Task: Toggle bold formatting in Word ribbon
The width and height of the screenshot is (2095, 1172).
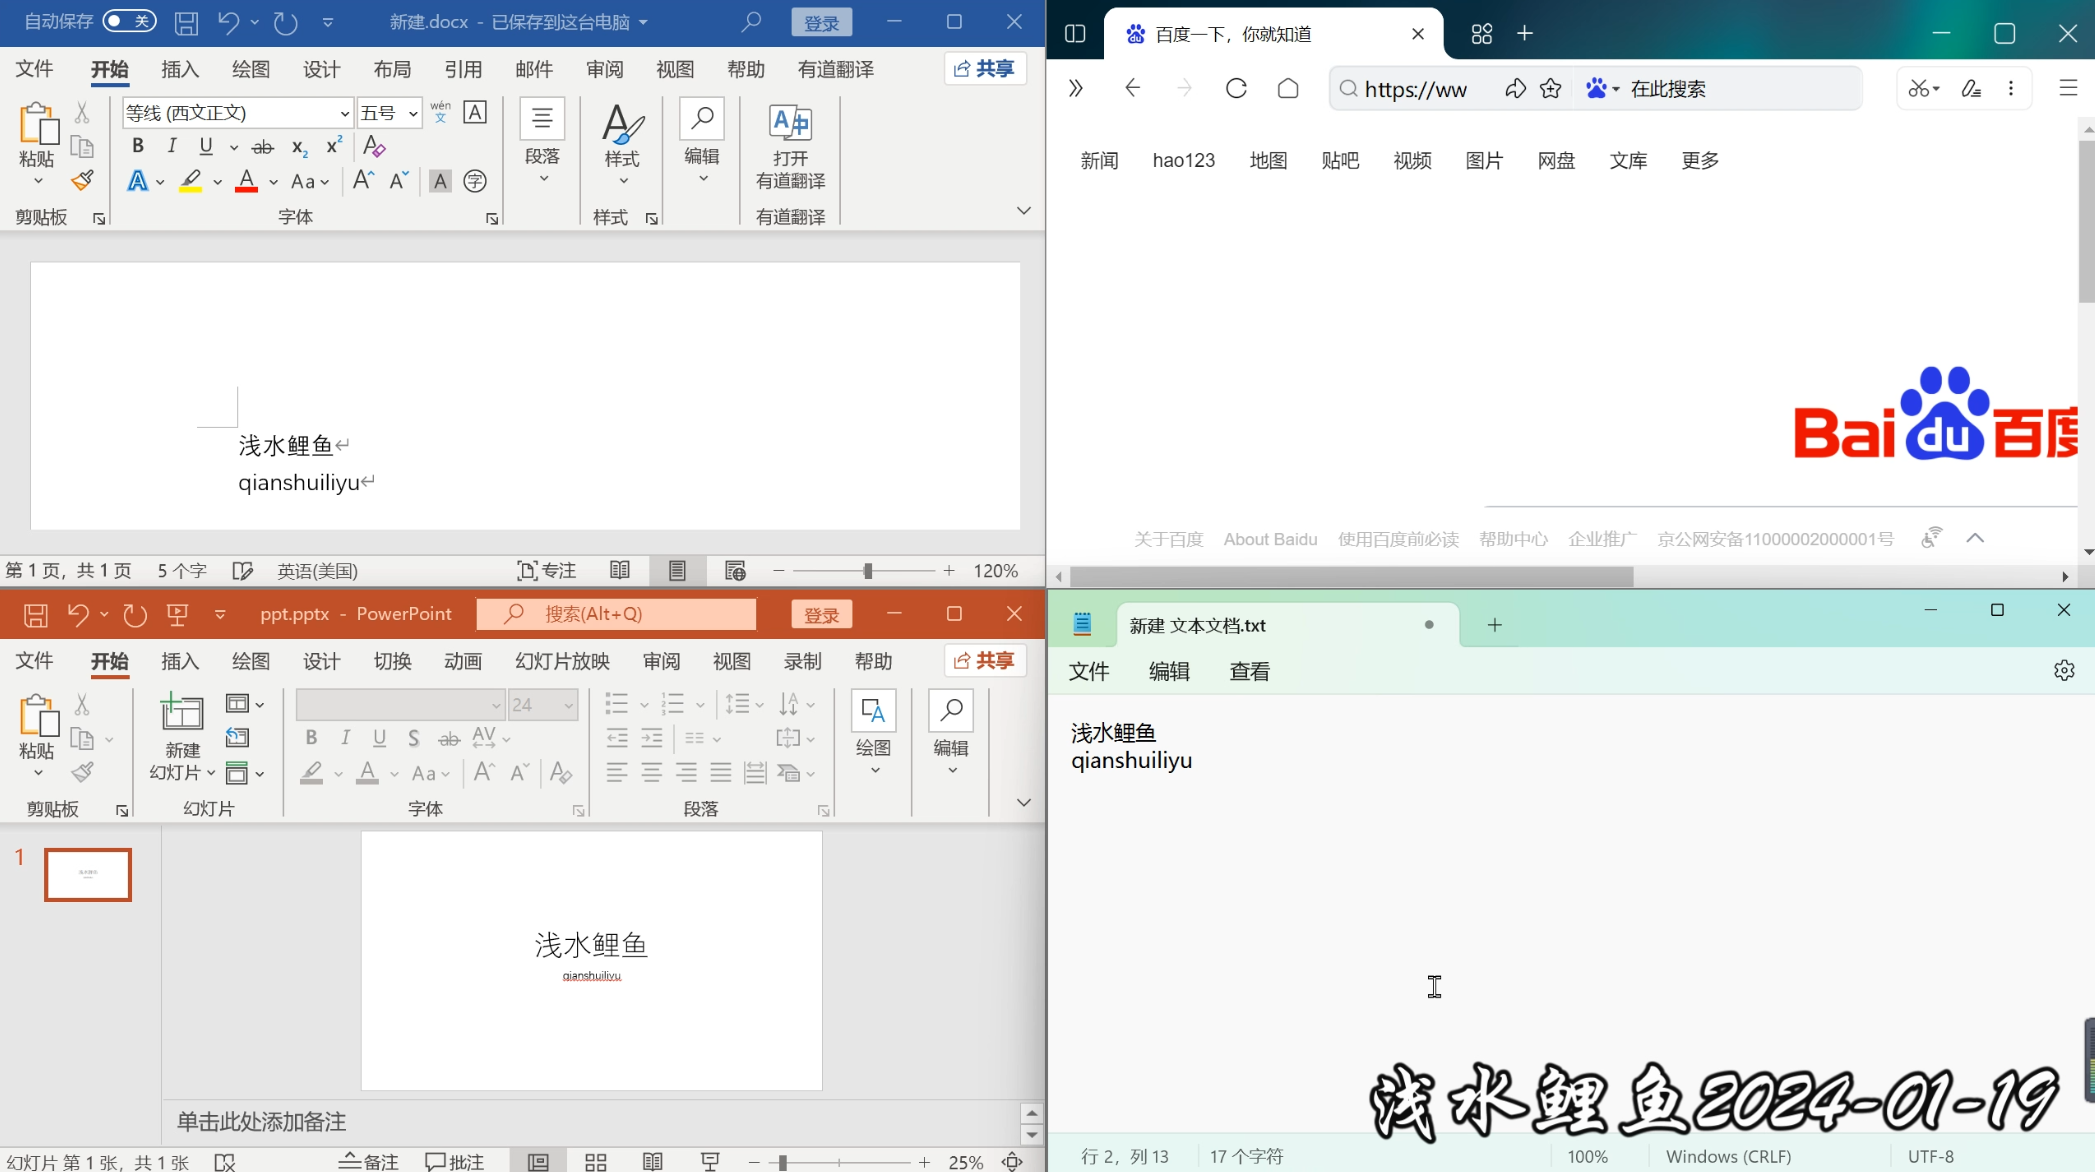Action: pos(138,146)
